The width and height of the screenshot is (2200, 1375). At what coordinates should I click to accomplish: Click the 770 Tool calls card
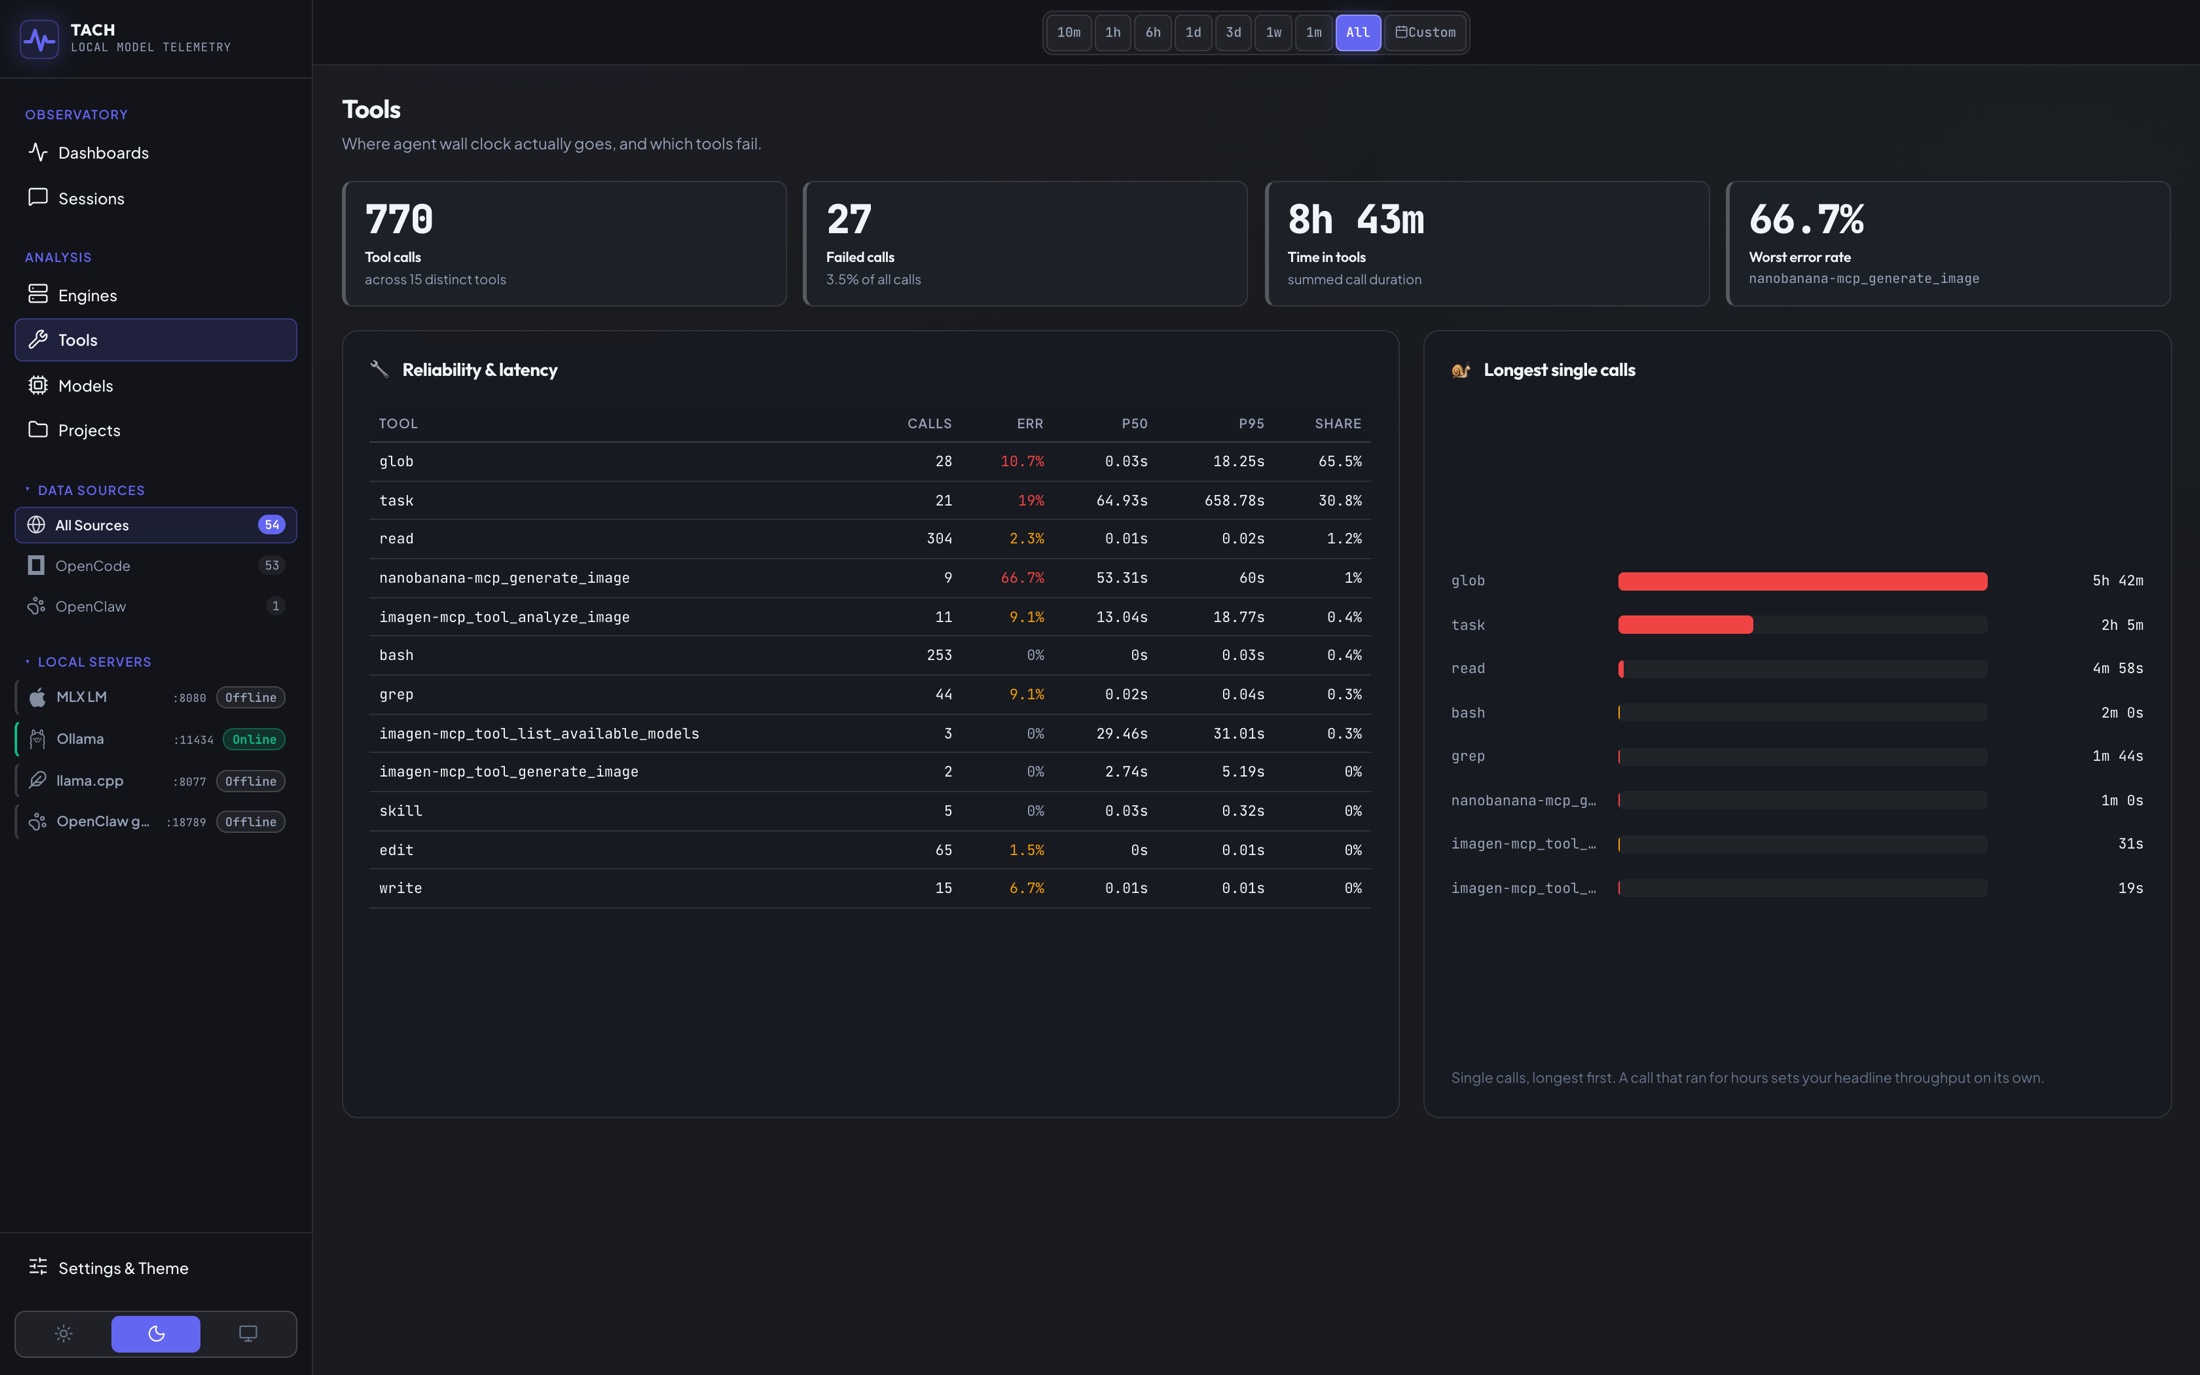[x=564, y=243]
